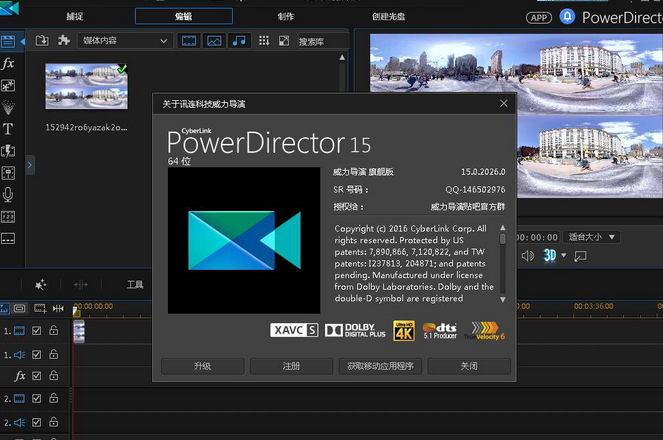
Task: Toggle audio track 2 enable checkbox
Action: click(37, 422)
